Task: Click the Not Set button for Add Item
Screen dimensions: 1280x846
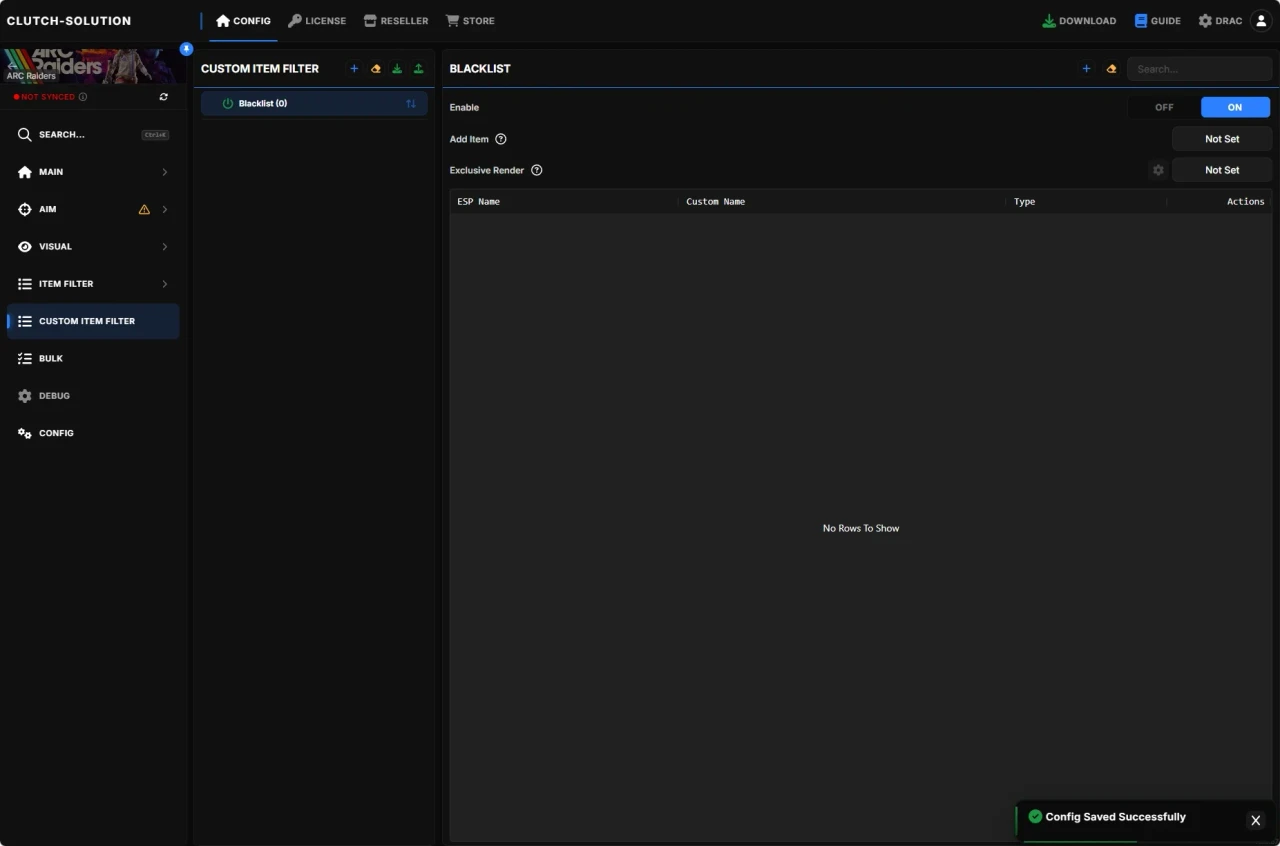Action: tap(1222, 139)
